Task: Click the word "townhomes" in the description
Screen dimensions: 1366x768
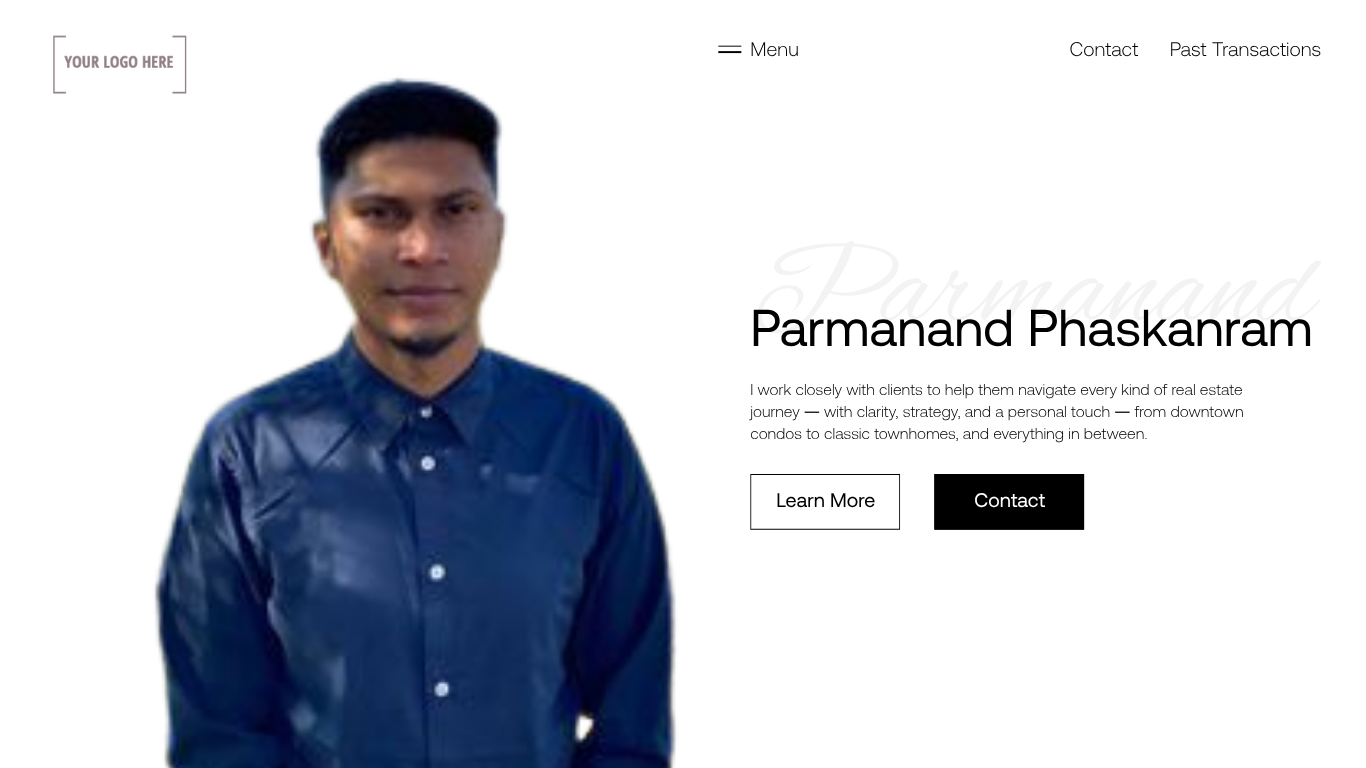Action: tap(915, 434)
